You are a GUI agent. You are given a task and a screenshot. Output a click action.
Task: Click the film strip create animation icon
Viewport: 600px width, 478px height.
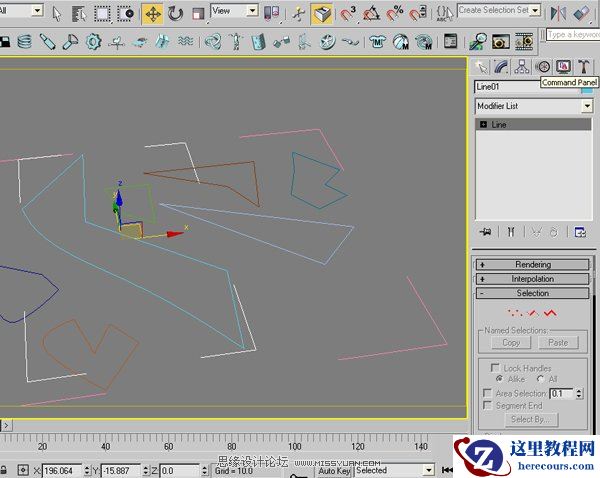coord(524,42)
